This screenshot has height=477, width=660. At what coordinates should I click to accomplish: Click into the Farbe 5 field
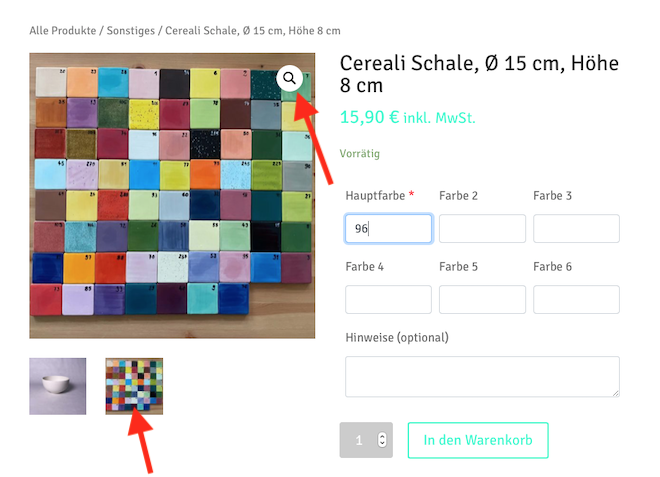tap(482, 299)
